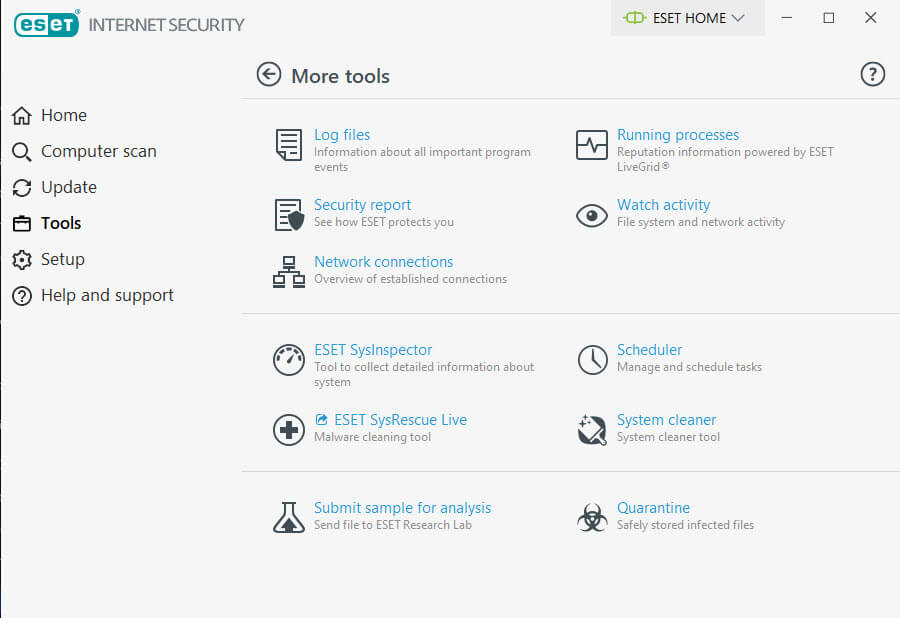Click 'Malware cleaning tool' description
Image resolution: width=900 pixels, height=618 pixels.
(373, 437)
